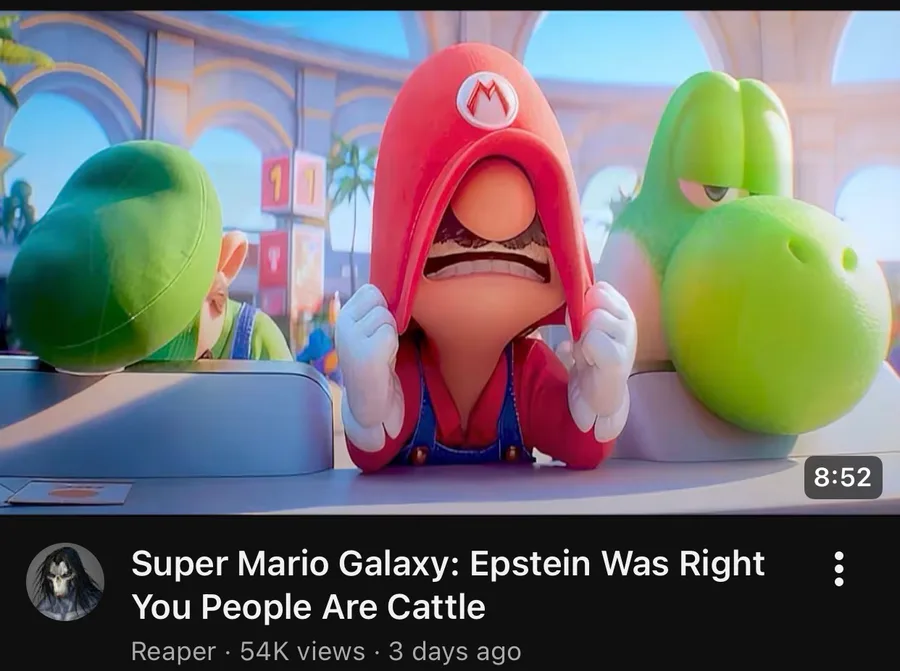
Task: Select the 3 days ago timestamp
Action: [x=455, y=651]
